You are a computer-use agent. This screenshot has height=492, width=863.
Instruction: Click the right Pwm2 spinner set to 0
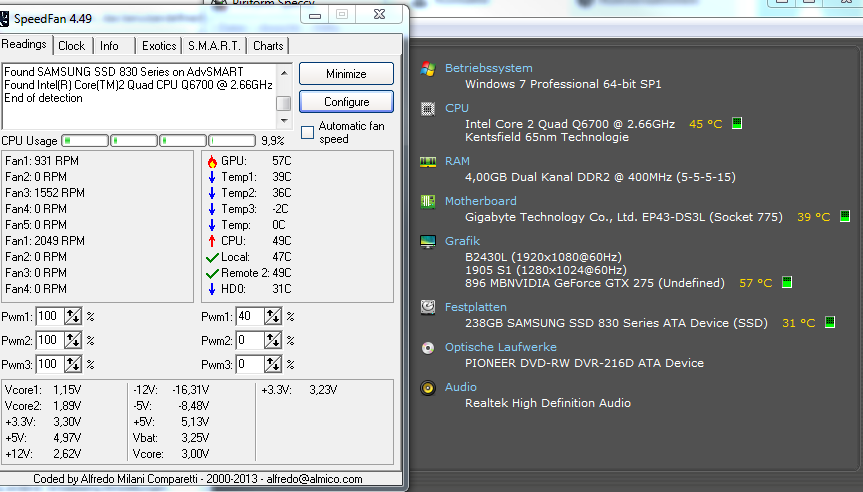tap(272, 341)
